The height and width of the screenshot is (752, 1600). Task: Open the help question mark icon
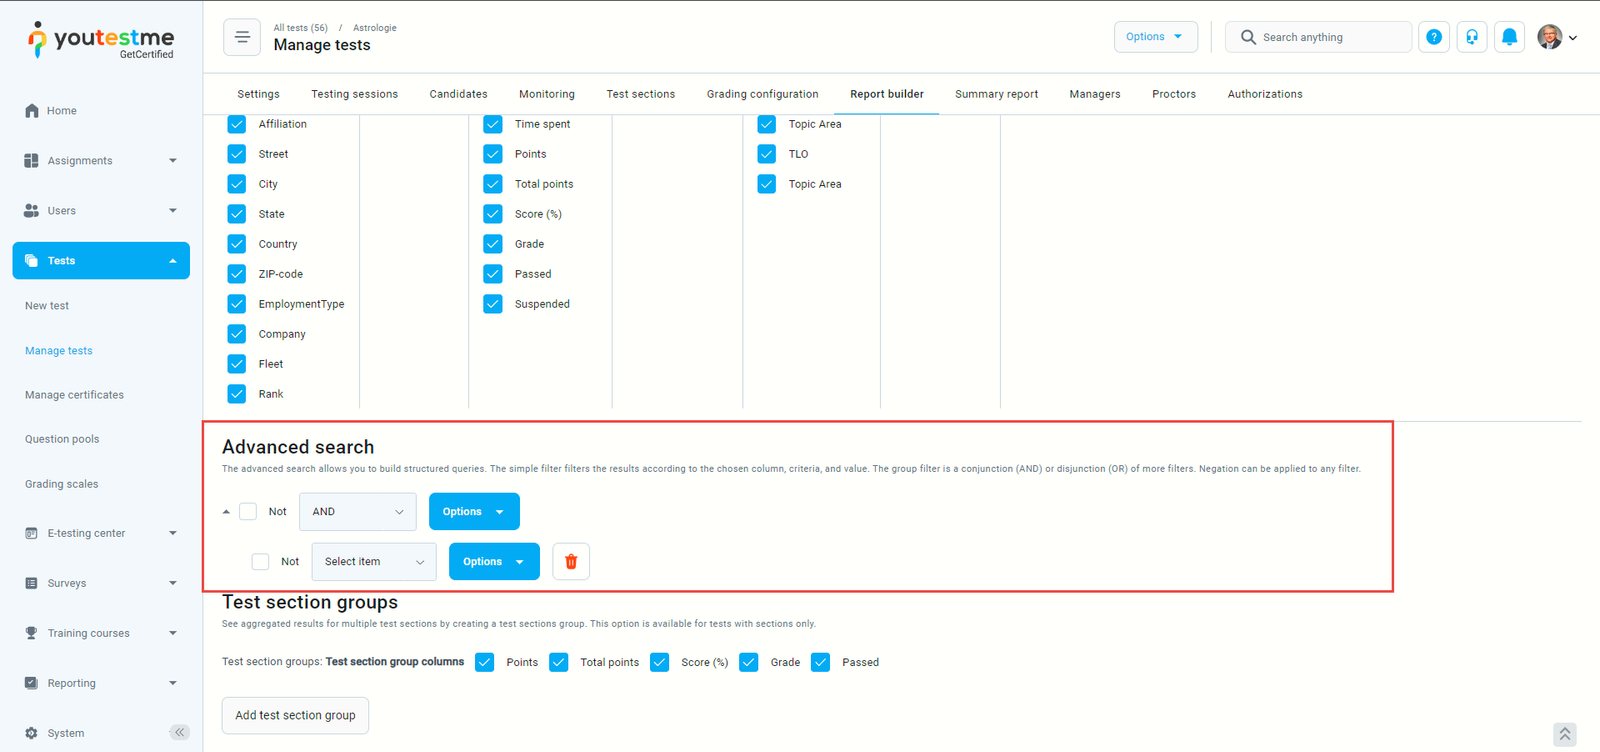coord(1434,37)
